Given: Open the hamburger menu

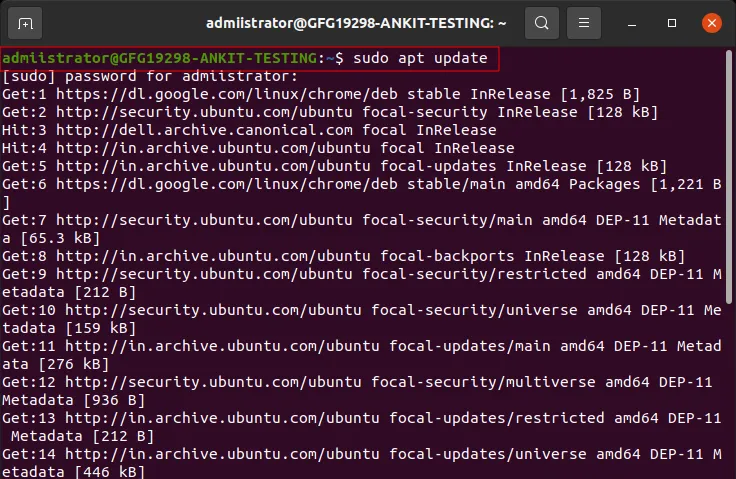Looking at the screenshot, I should pos(583,23).
